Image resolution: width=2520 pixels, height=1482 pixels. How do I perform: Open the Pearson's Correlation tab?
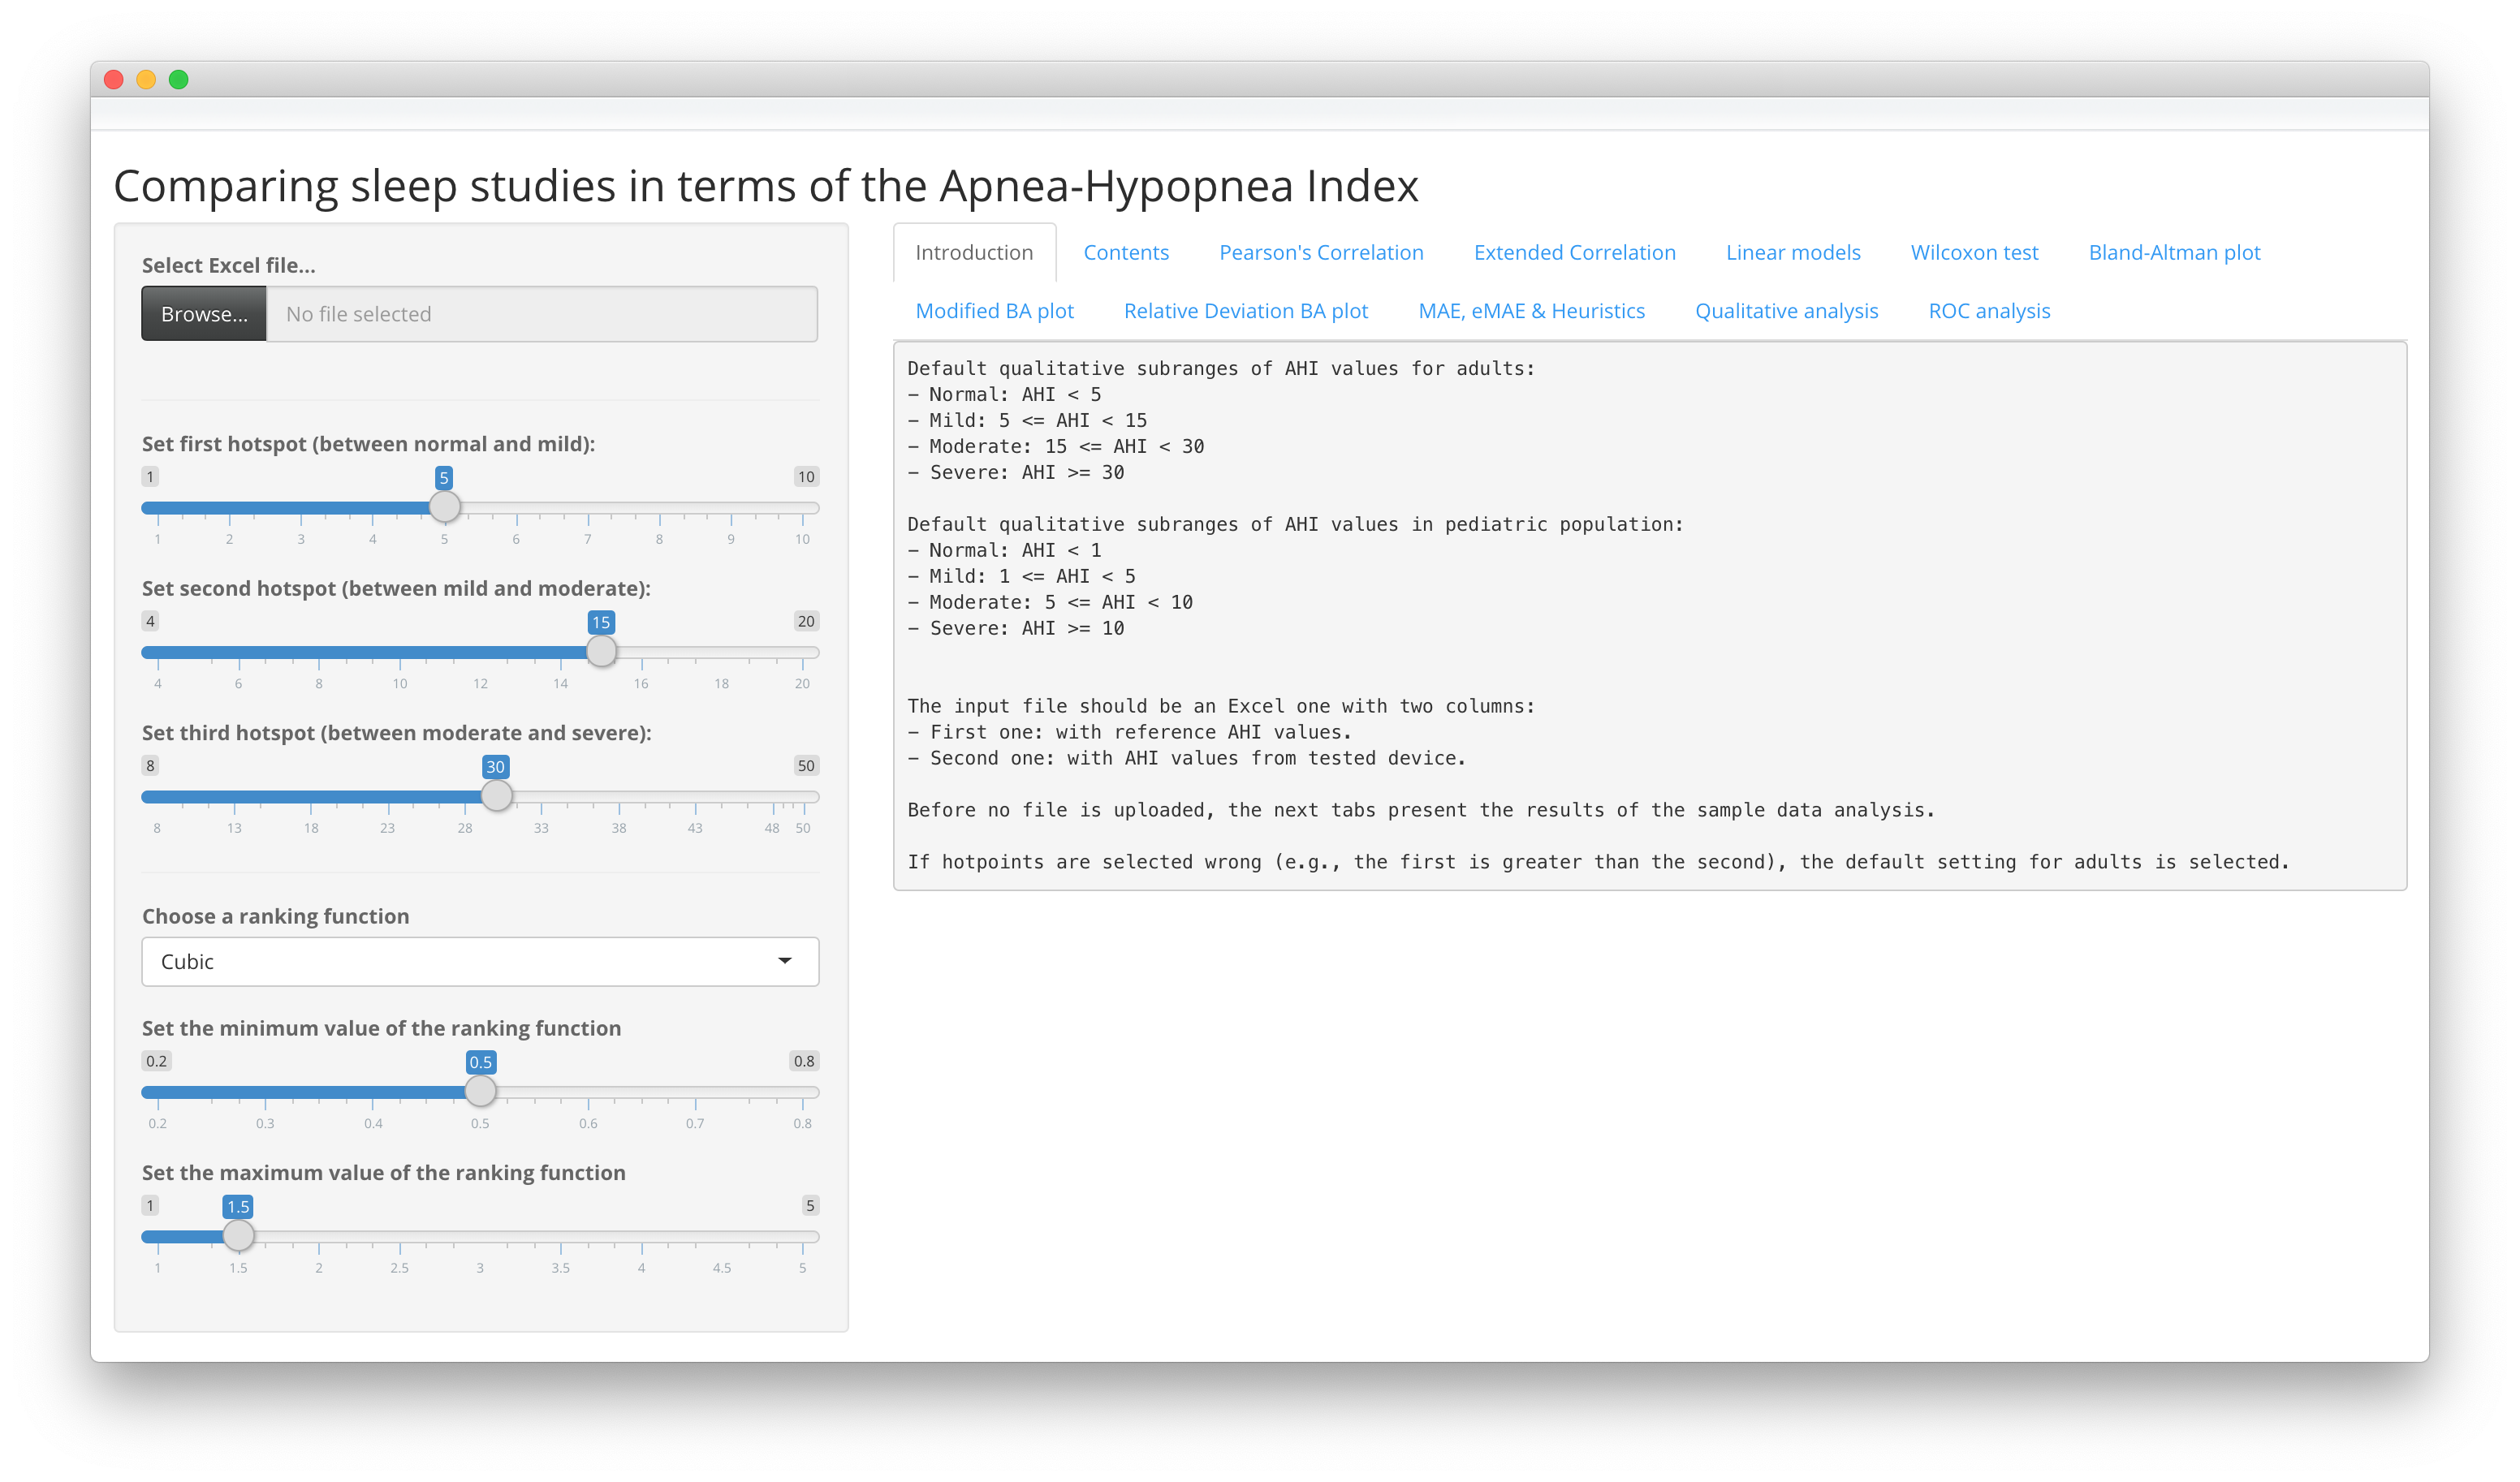(x=1321, y=252)
